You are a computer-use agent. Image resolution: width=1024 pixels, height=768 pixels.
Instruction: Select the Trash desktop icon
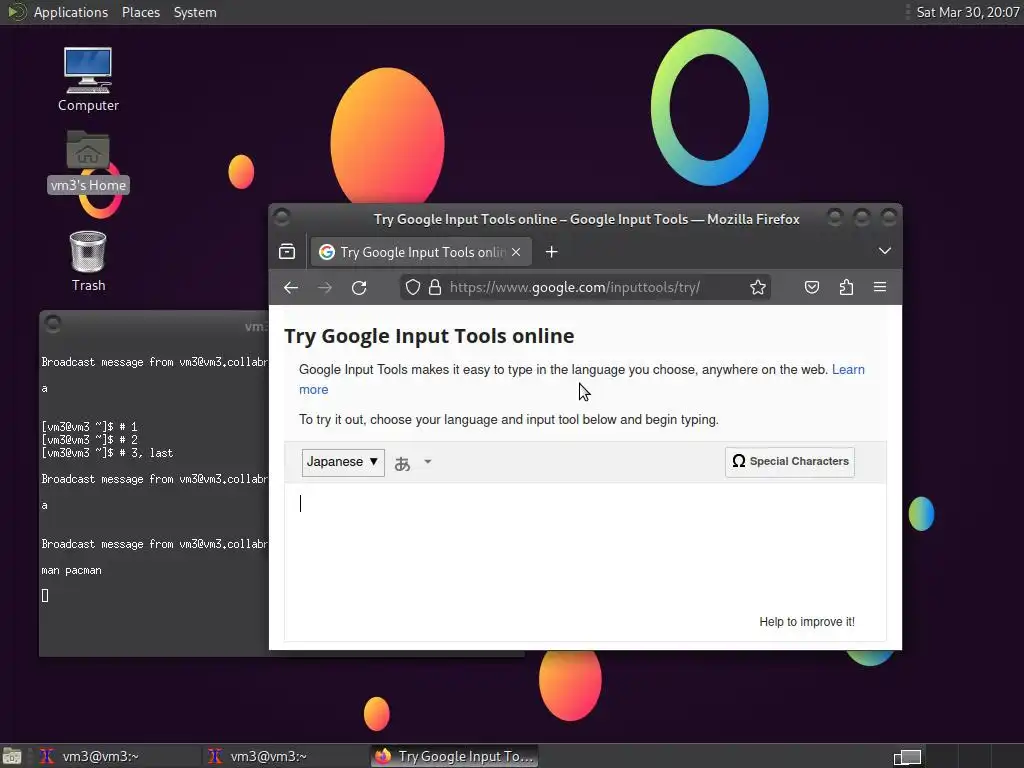click(88, 261)
